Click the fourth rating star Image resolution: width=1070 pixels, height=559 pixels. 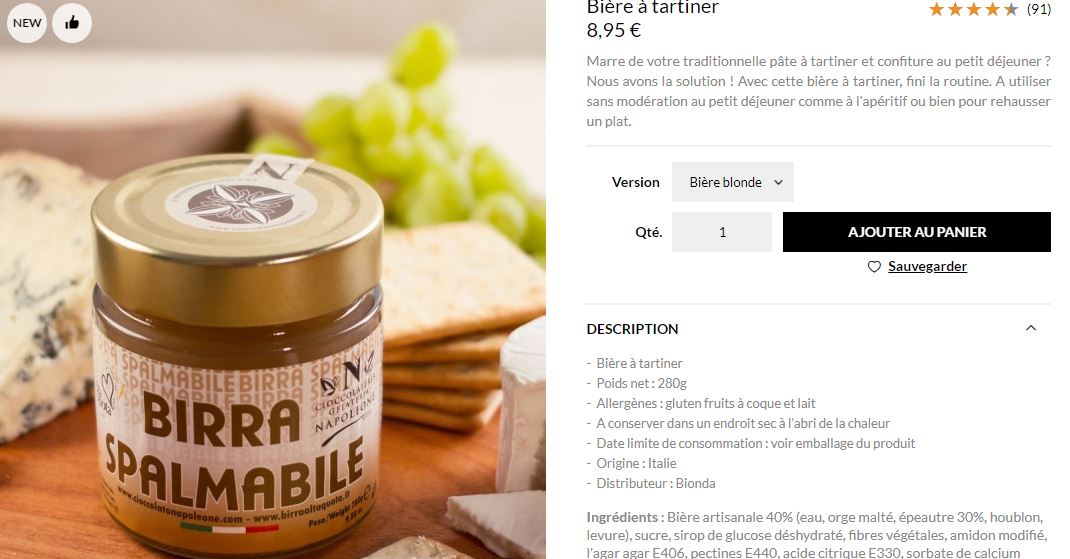[x=992, y=10]
